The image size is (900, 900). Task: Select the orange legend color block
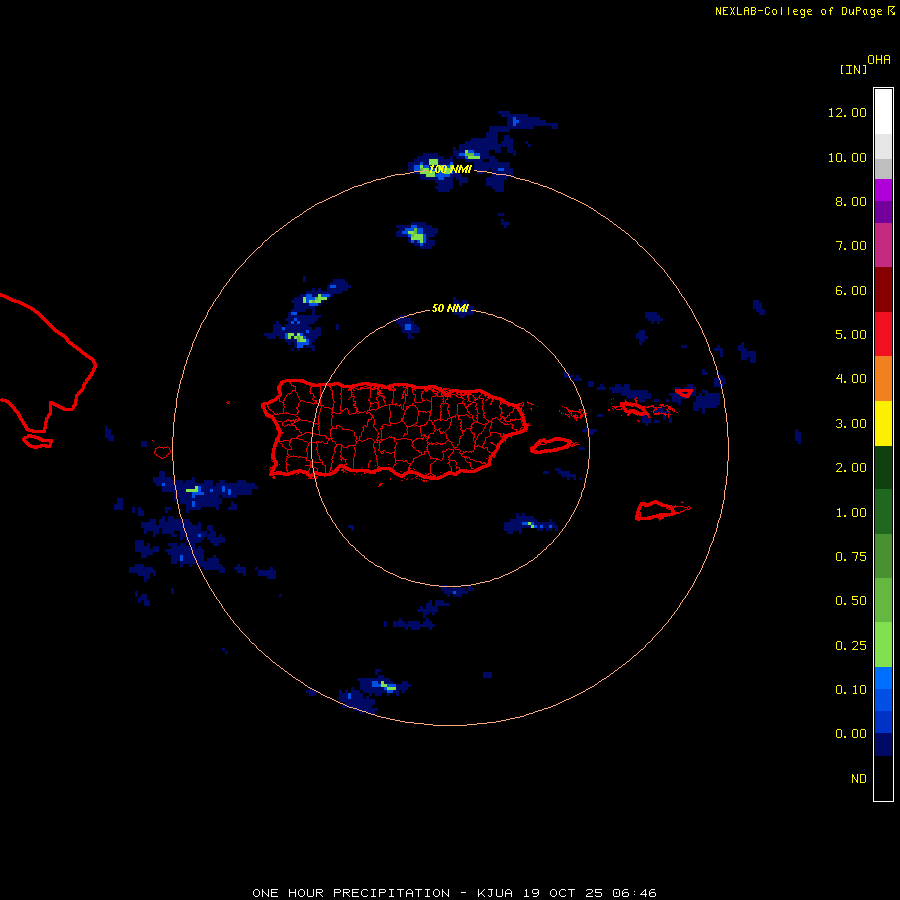[x=883, y=379]
